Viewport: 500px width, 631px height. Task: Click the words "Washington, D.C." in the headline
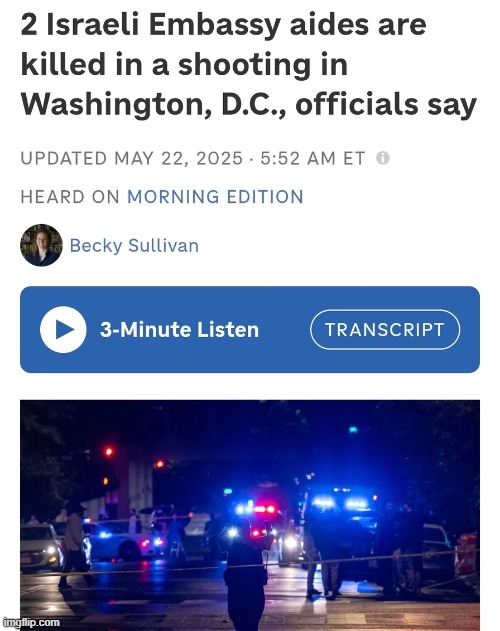coord(153,105)
